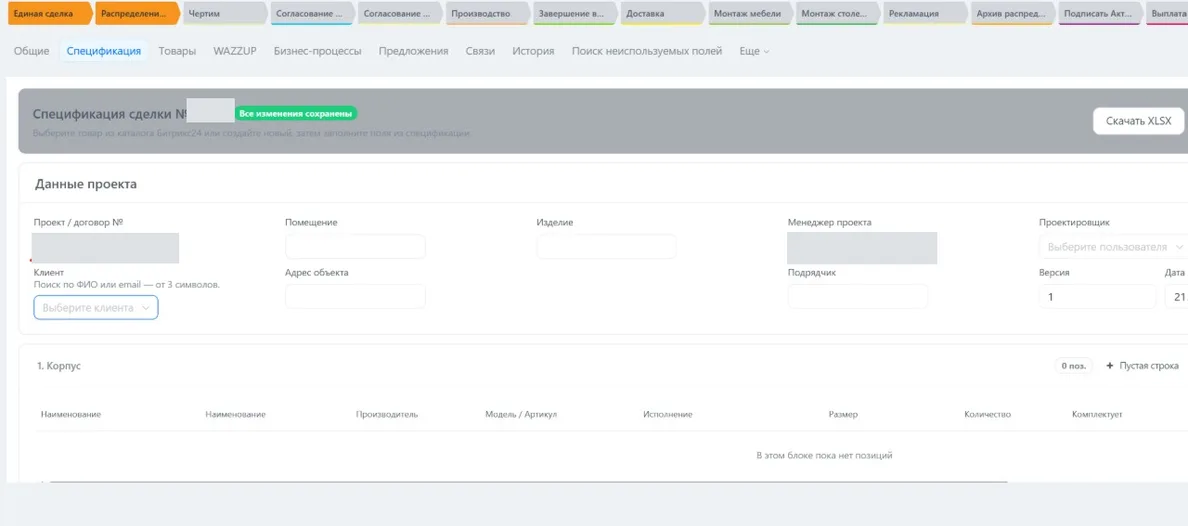Select the Завершение в... pipeline stage
The width and height of the screenshot is (1188, 526).
(575, 14)
